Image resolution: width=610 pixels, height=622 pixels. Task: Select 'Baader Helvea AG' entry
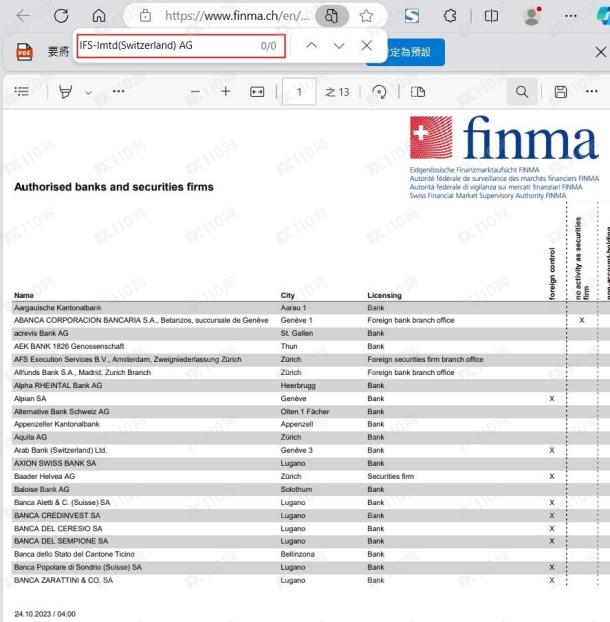coord(44,476)
